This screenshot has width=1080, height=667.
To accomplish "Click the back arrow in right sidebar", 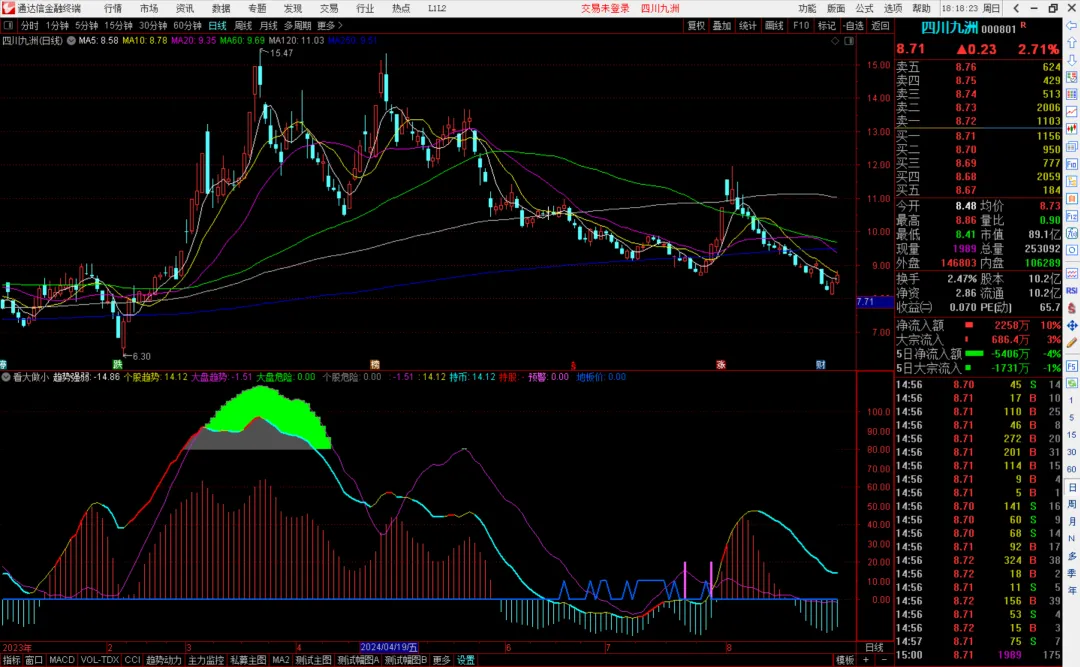I will coord(1072,25).
